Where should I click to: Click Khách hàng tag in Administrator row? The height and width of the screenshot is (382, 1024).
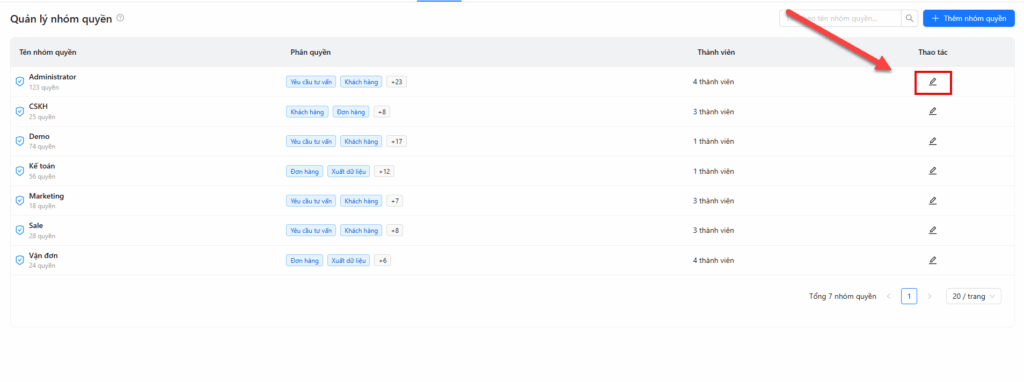tap(361, 82)
